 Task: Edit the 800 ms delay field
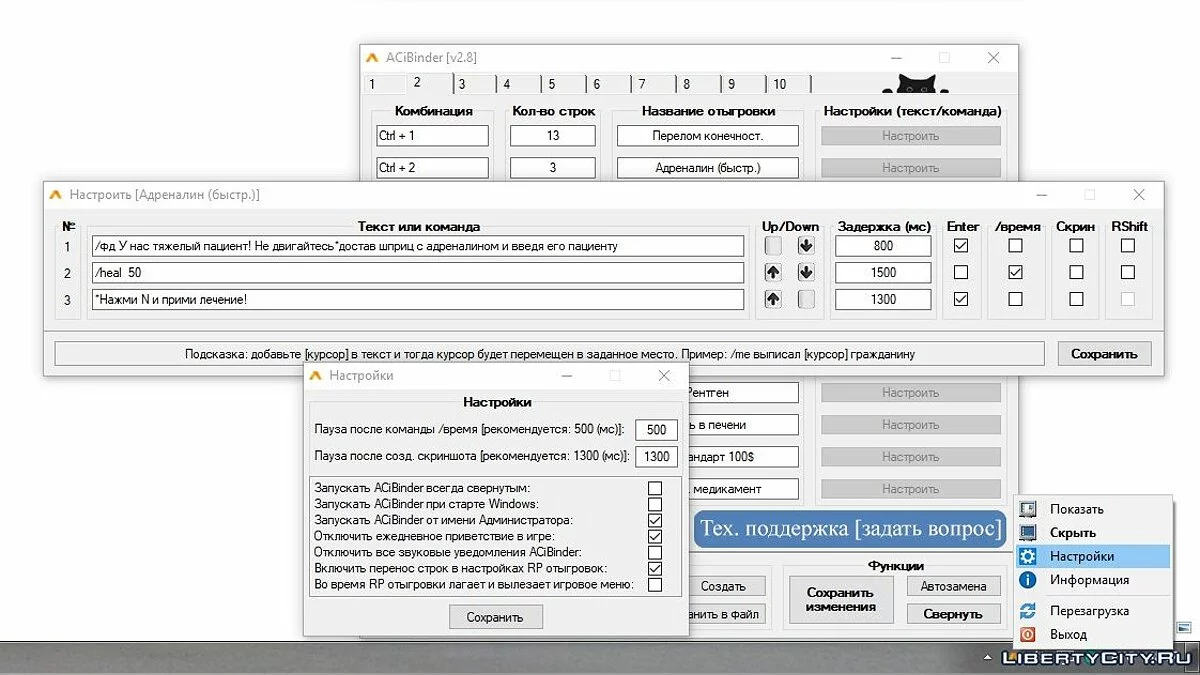coord(883,246)
